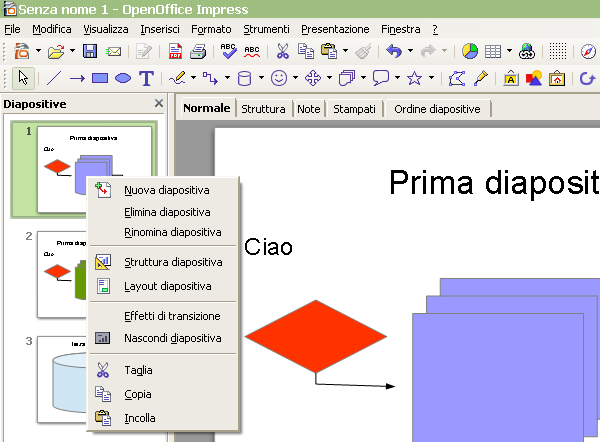
Task: Select the Ellipse drawing tool
Action: pyautogui.click(x=123, y=78)
